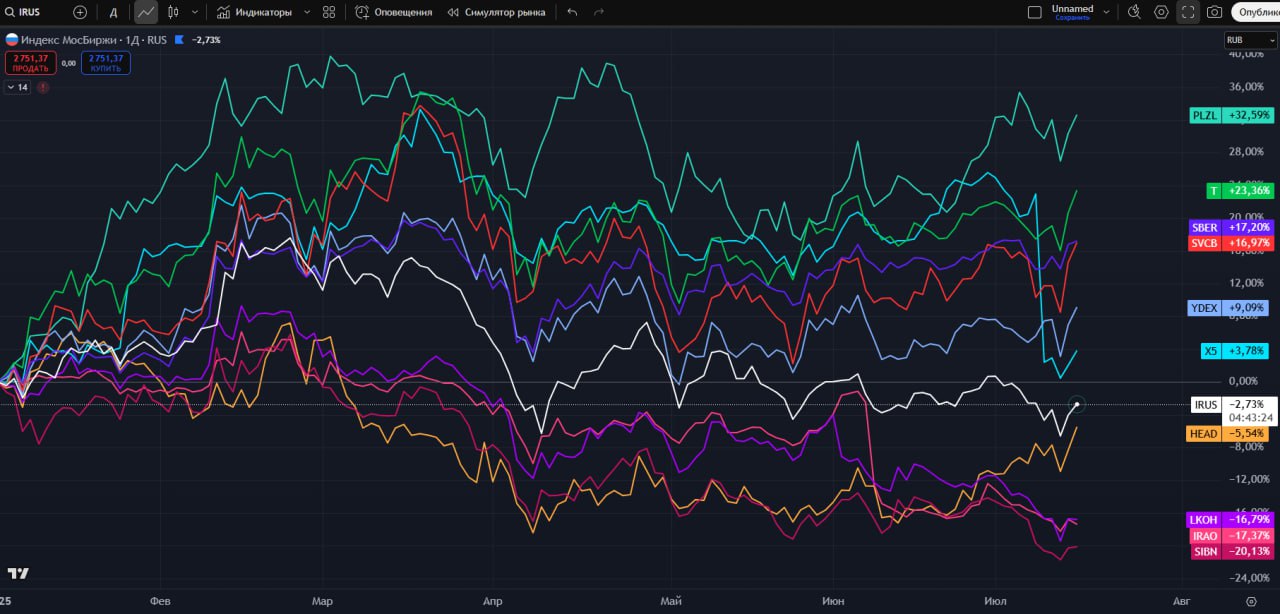The image size is (1280, 614).
Task: Expand the collapsed 14 indicators legend
Action: (x=17, y=87)
